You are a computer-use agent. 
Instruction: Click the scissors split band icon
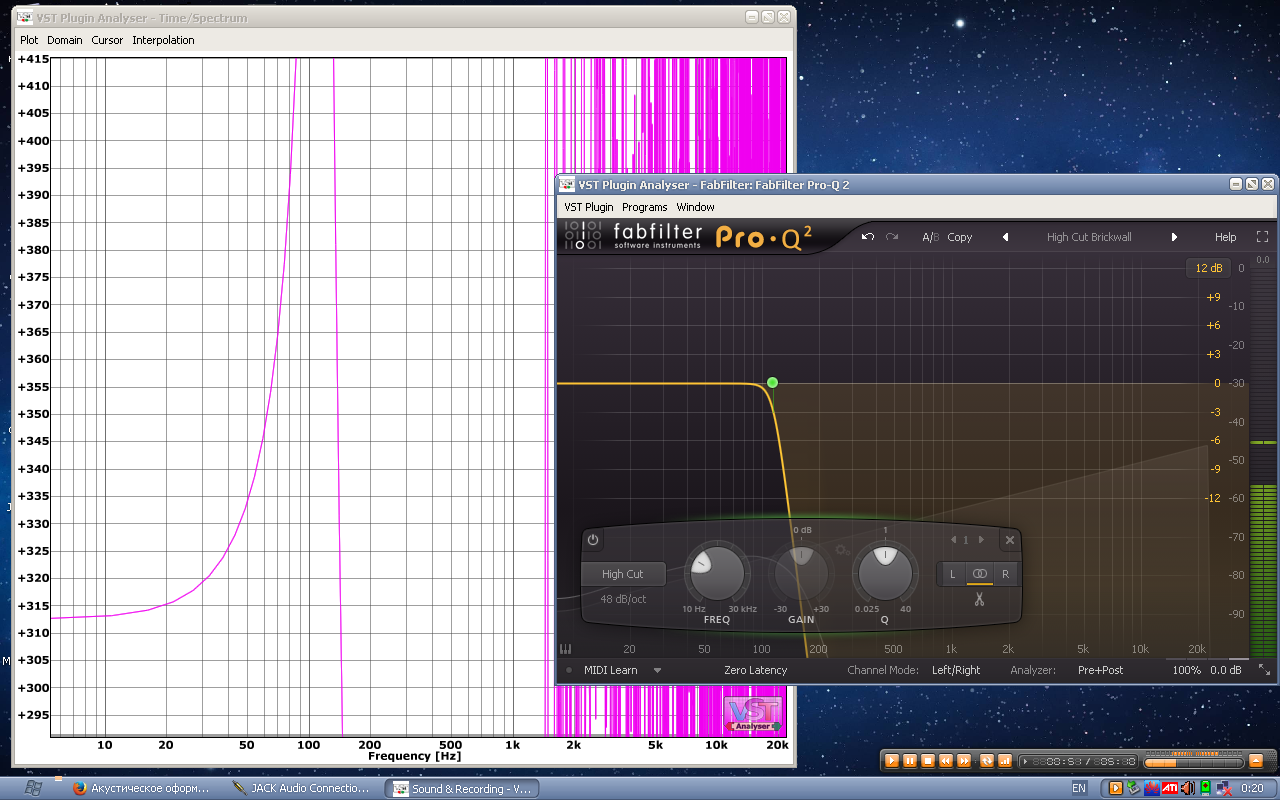(x=979, y=600)
